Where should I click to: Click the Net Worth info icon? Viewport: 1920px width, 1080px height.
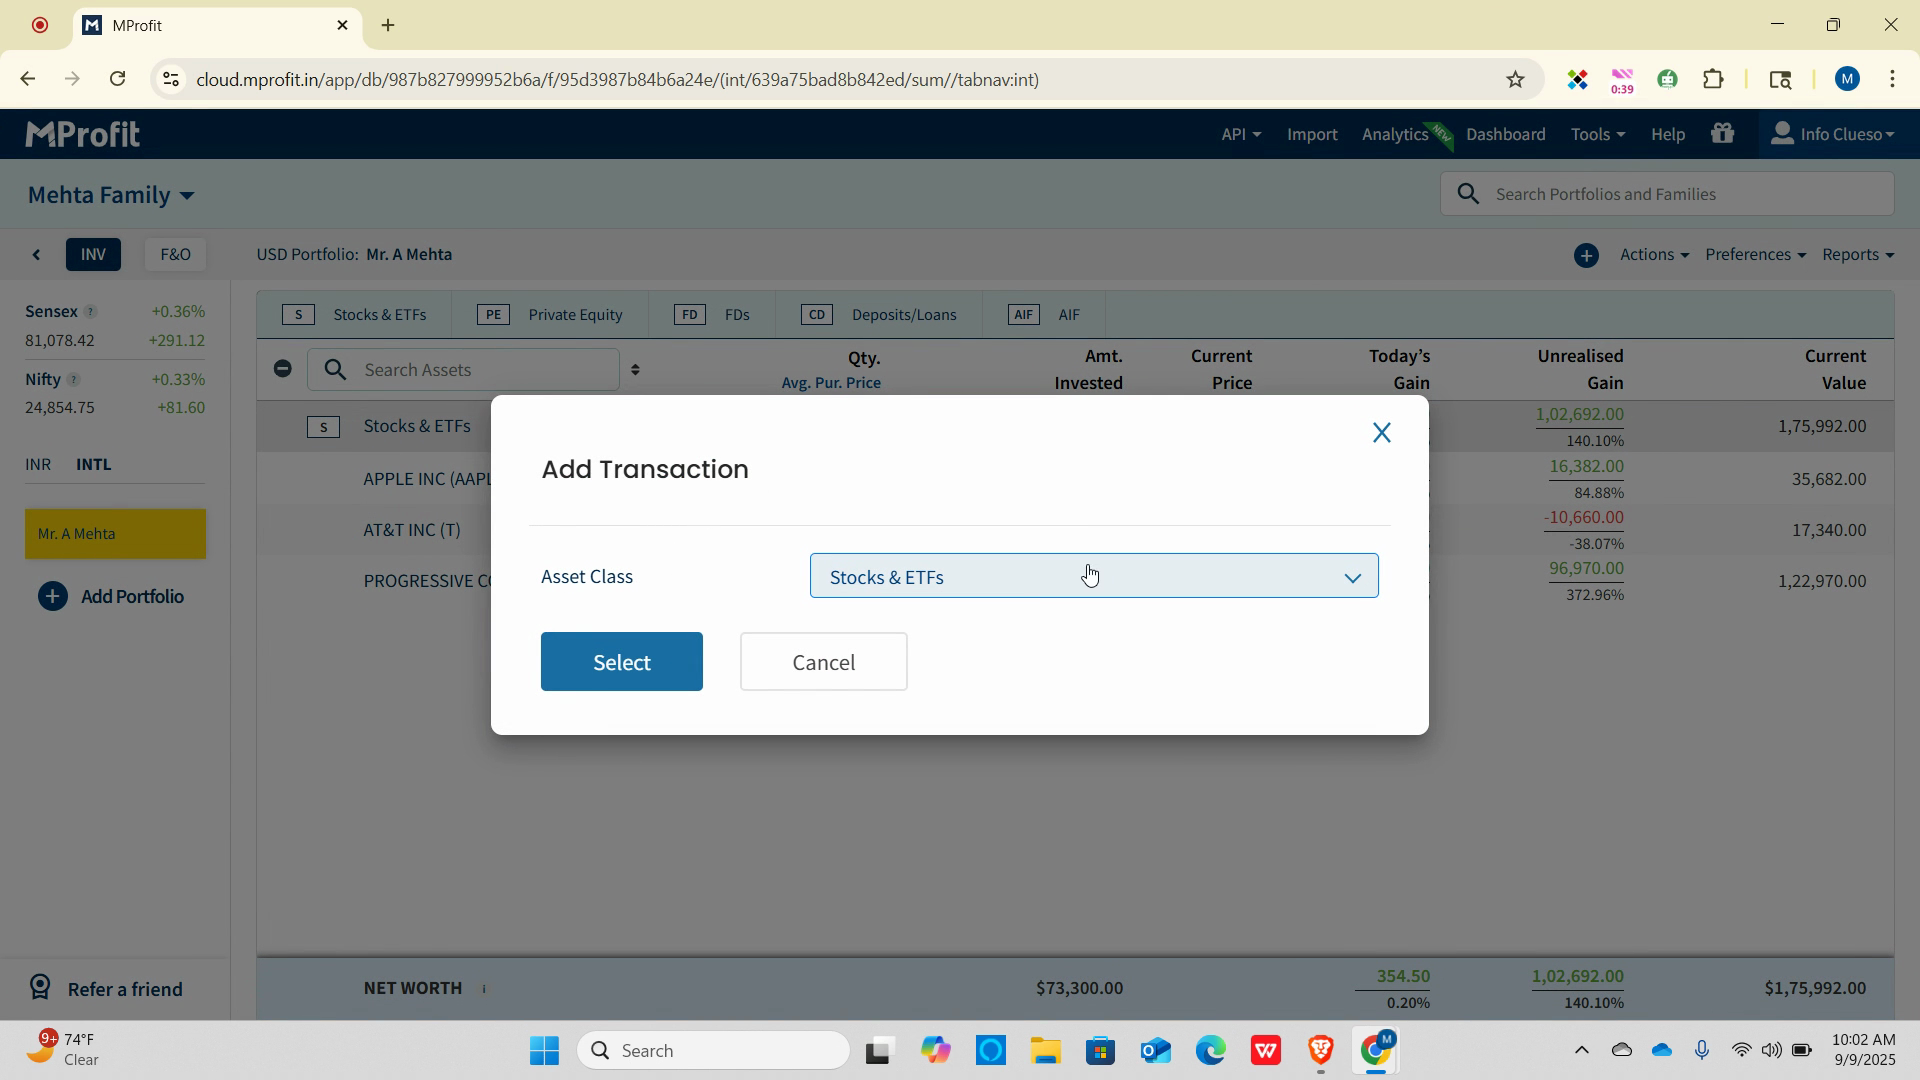coord(484,989)
